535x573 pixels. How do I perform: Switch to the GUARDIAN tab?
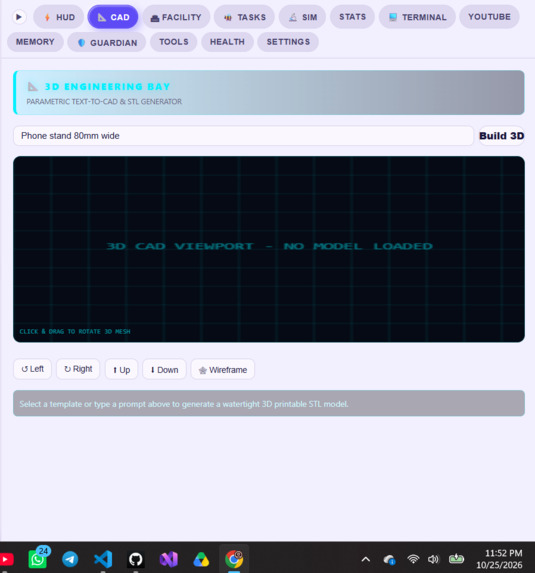[107, 42]
